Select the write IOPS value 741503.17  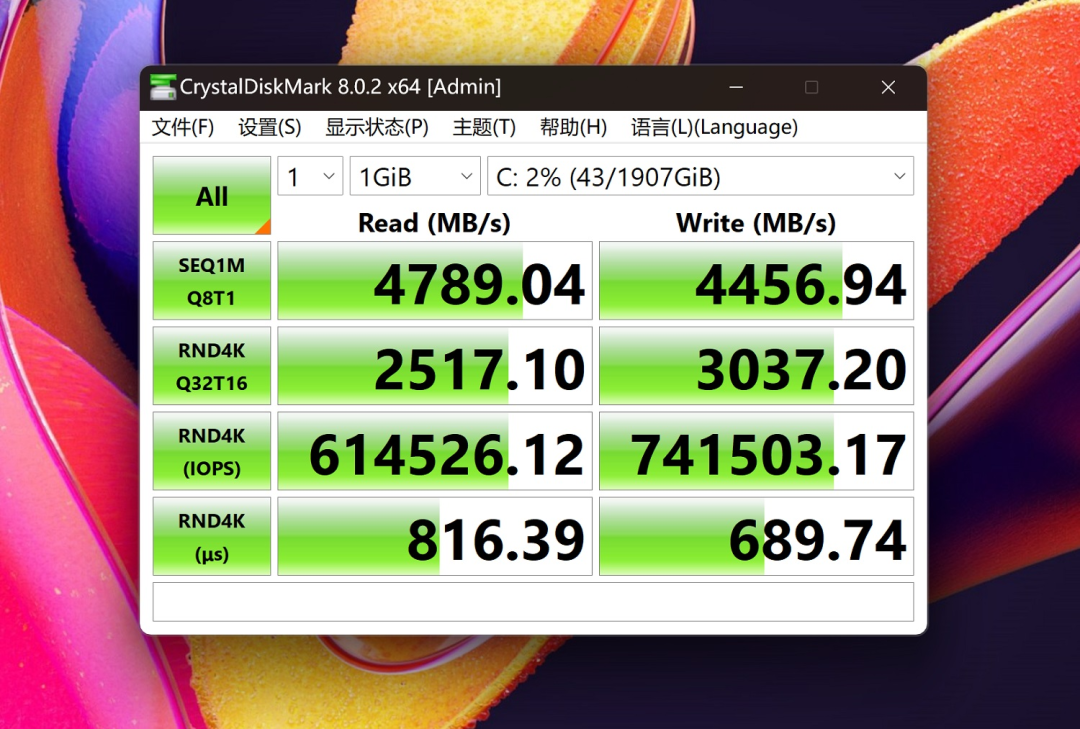756,451
